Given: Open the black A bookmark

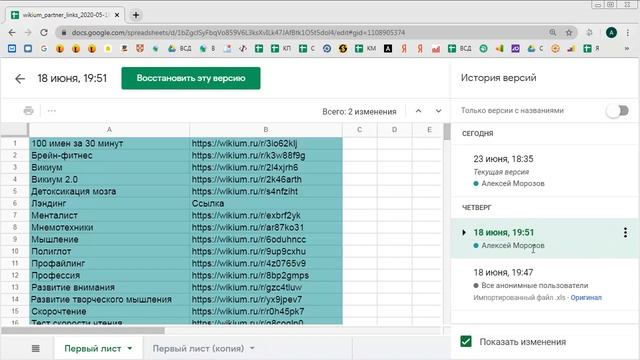Looking at the screenshot, I should 388,49.
